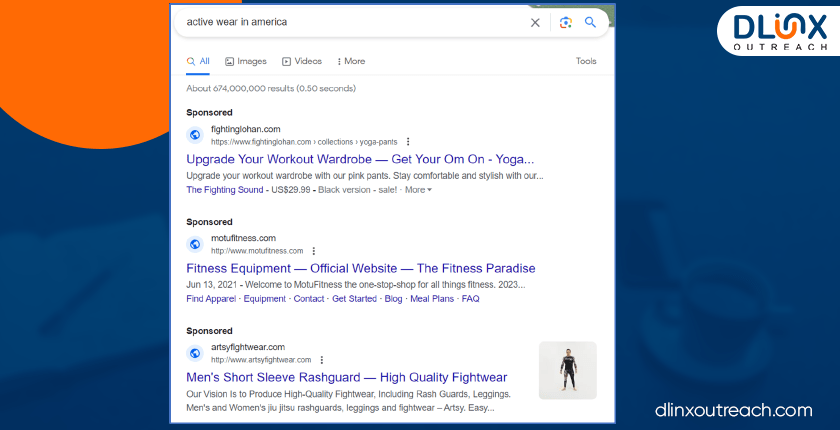The width and height of the screenshot is (840, 430).
Task: Click the 'Black version - sale!' text
Action: [x=358, y=190]
